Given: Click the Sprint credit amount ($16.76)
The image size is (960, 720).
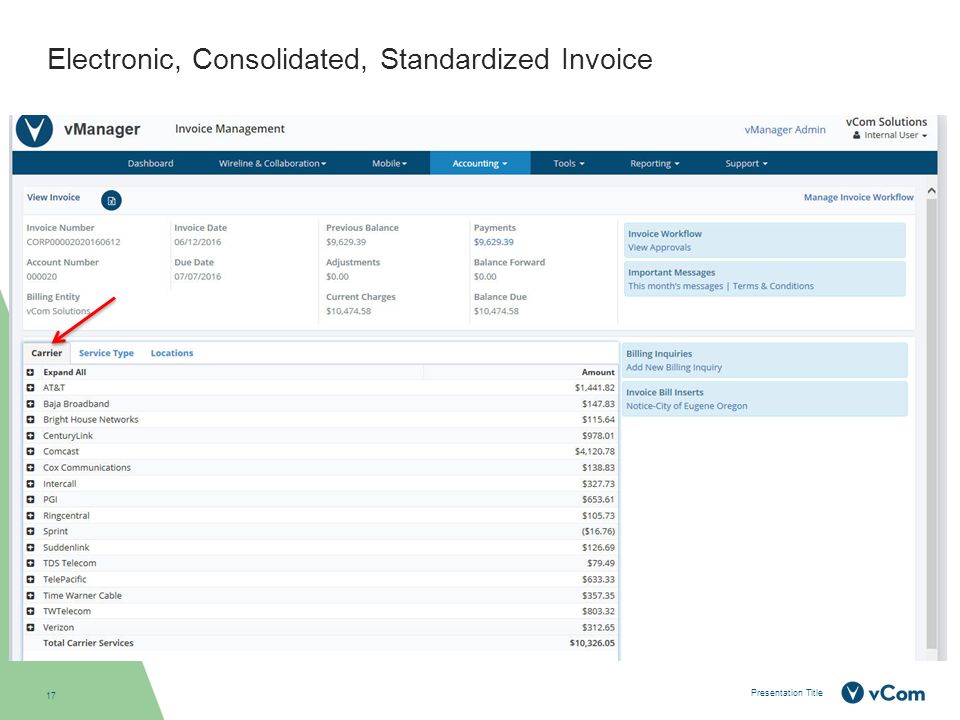Looking at the screenshot, I should [598, 531].
